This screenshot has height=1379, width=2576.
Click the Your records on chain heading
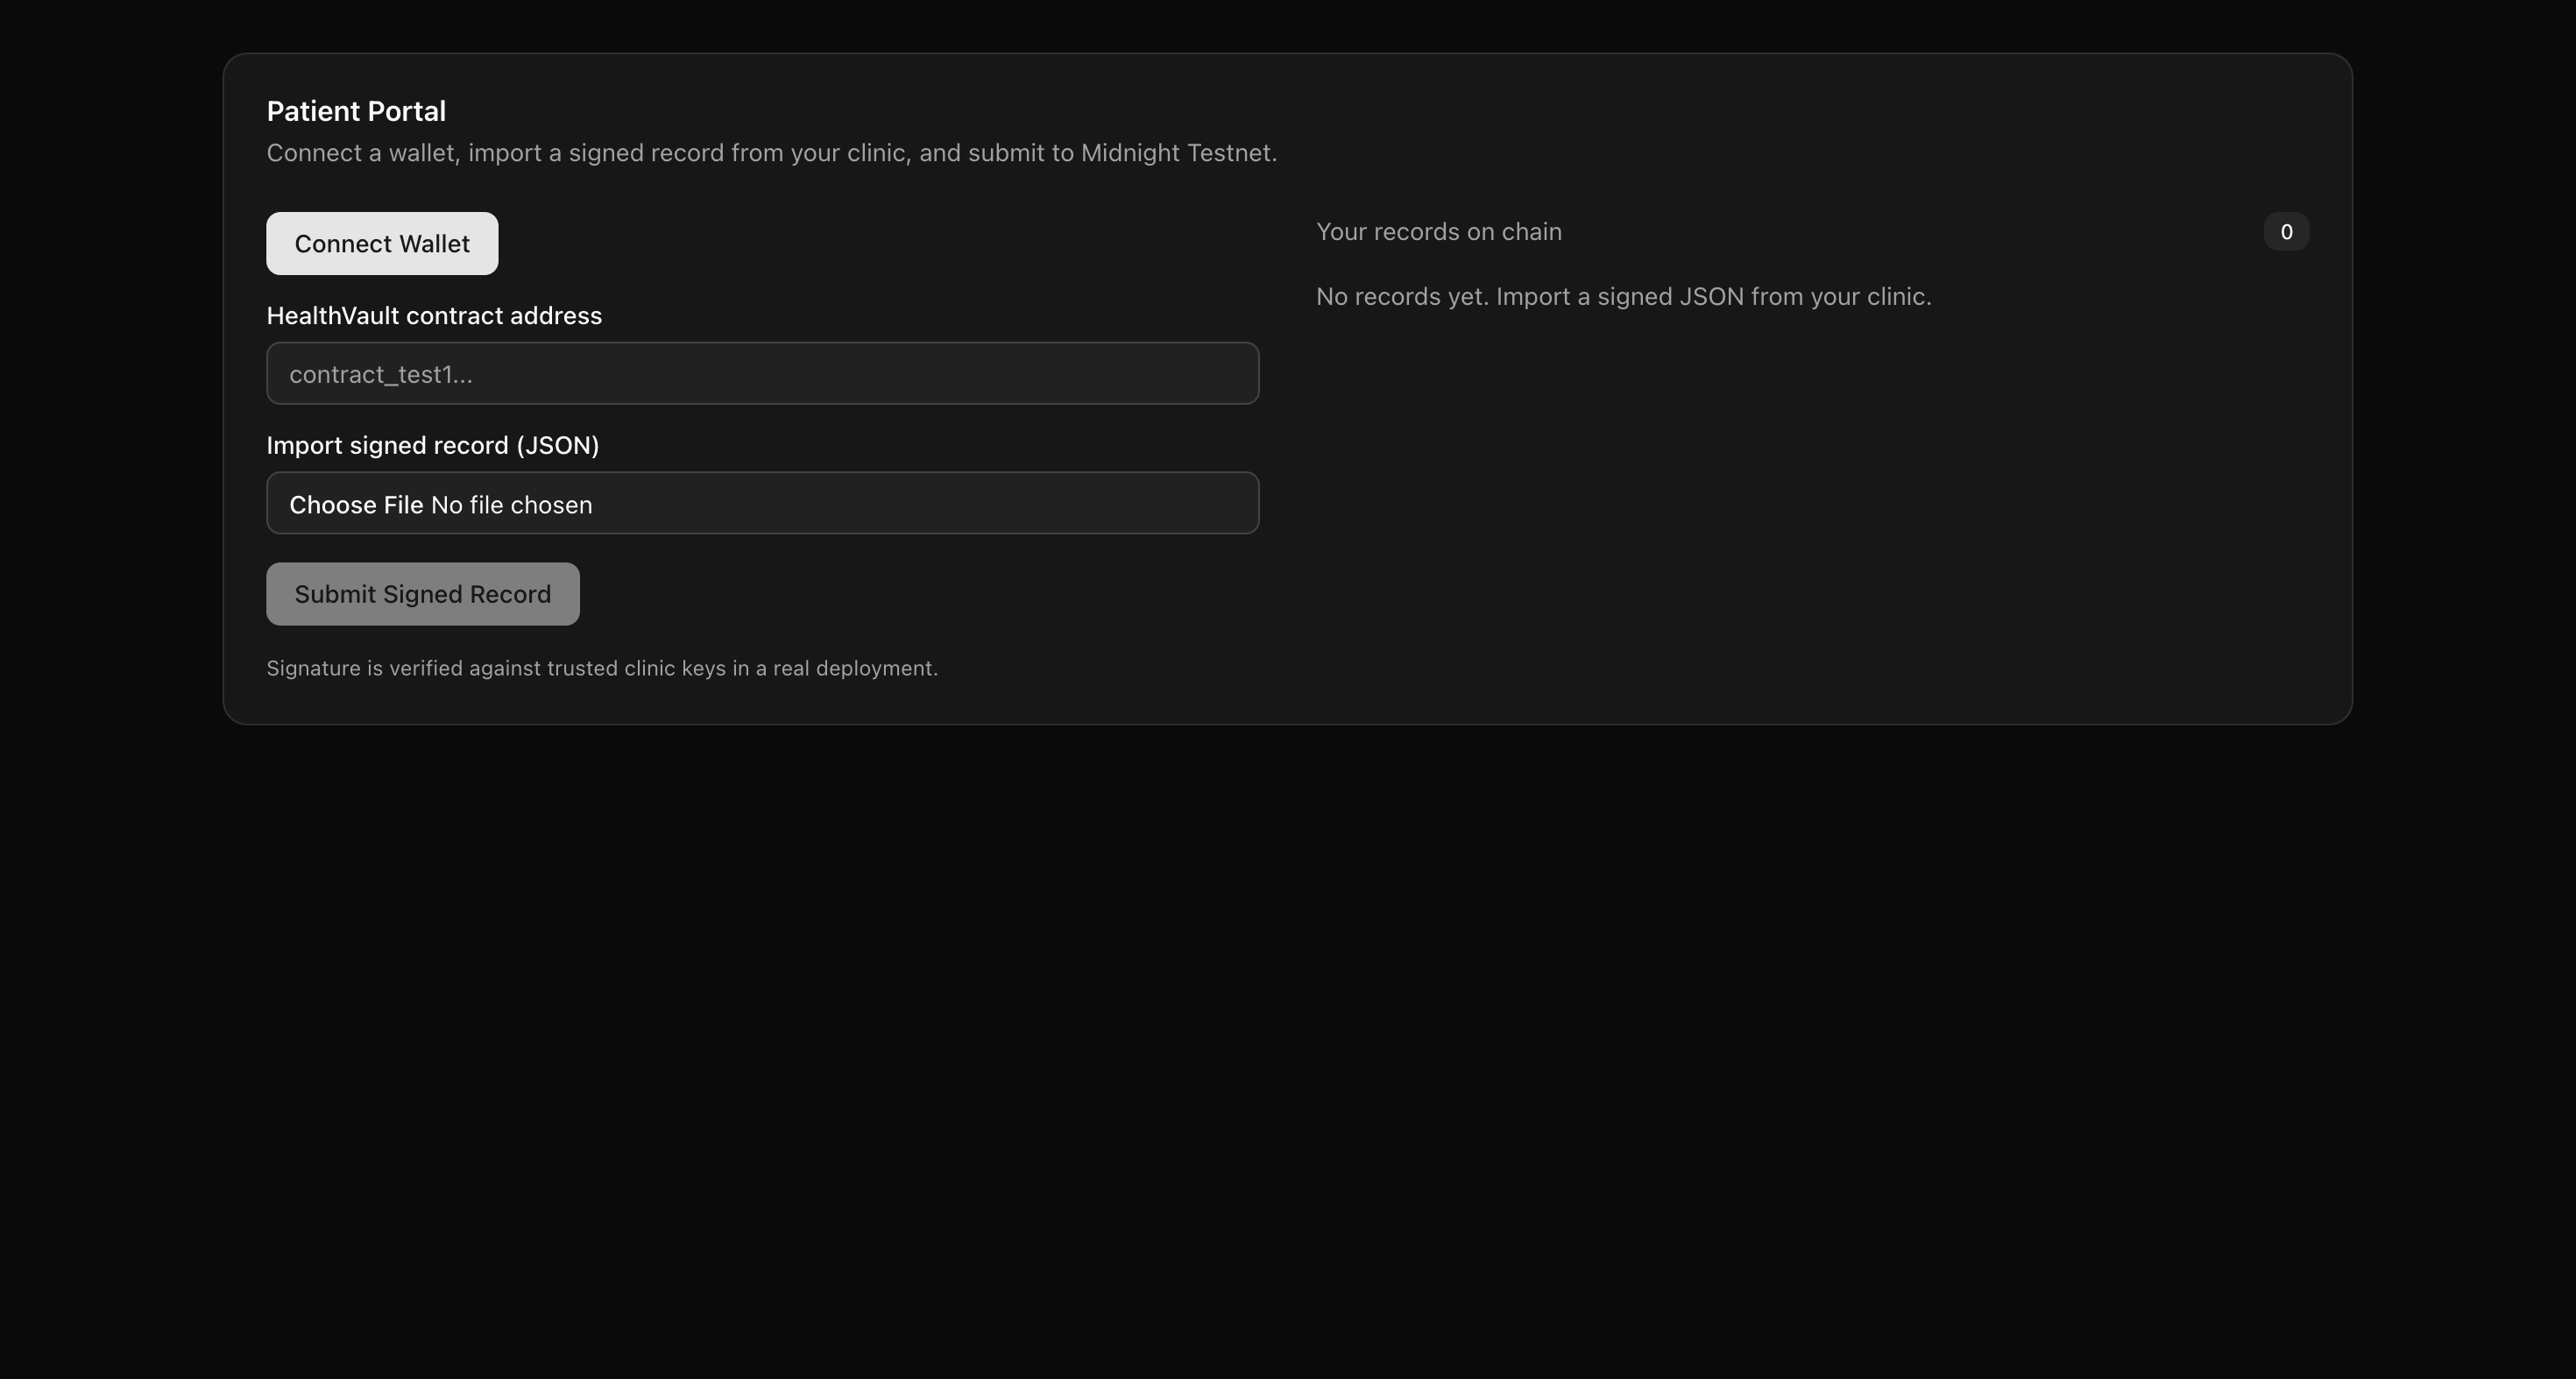pos(1438,231)
